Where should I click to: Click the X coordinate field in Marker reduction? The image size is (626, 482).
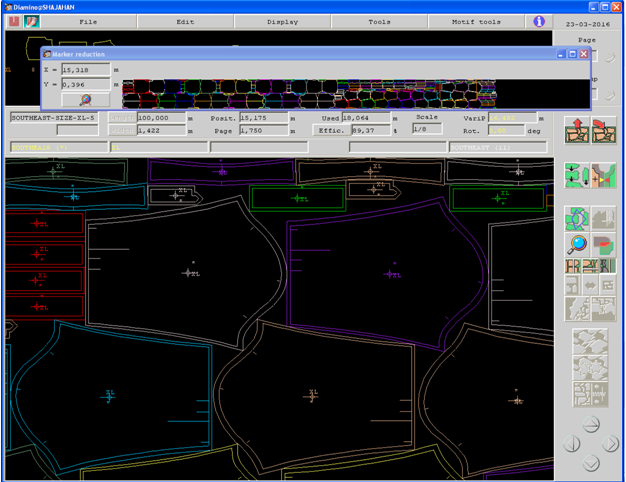click(x=86, y=70)
